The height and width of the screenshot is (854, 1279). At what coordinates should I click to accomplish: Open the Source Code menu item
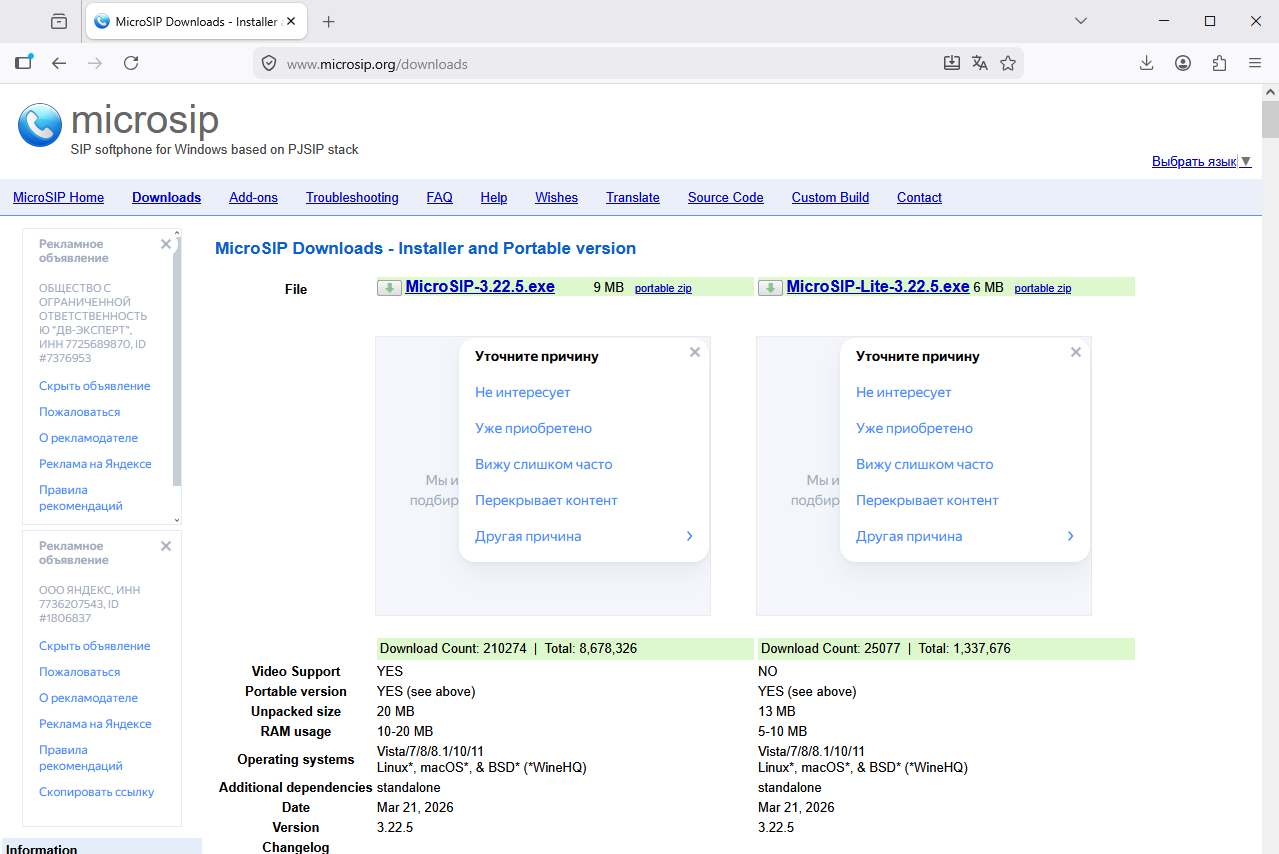click(725, 197)
